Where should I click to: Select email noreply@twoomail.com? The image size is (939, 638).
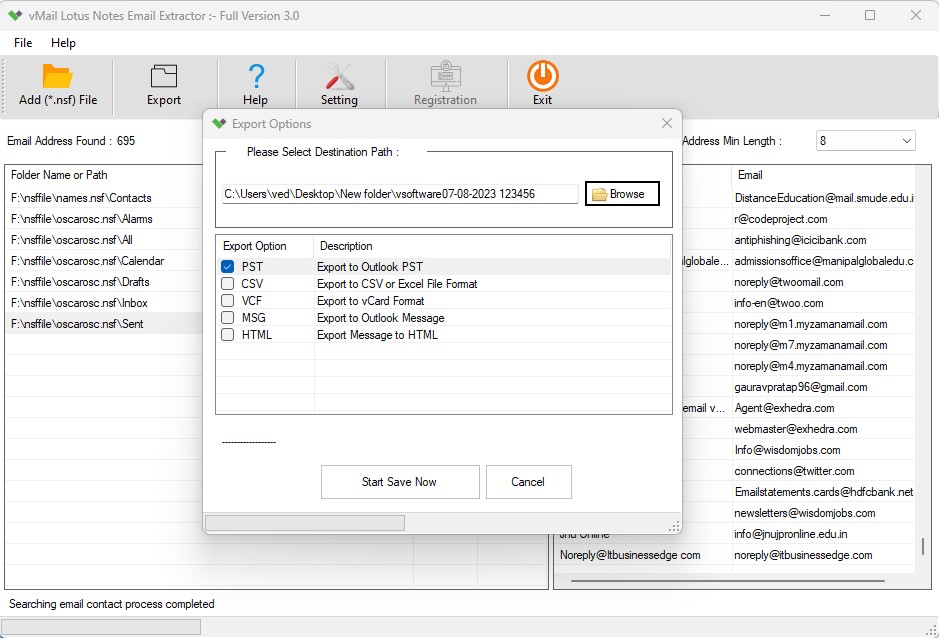789,282
